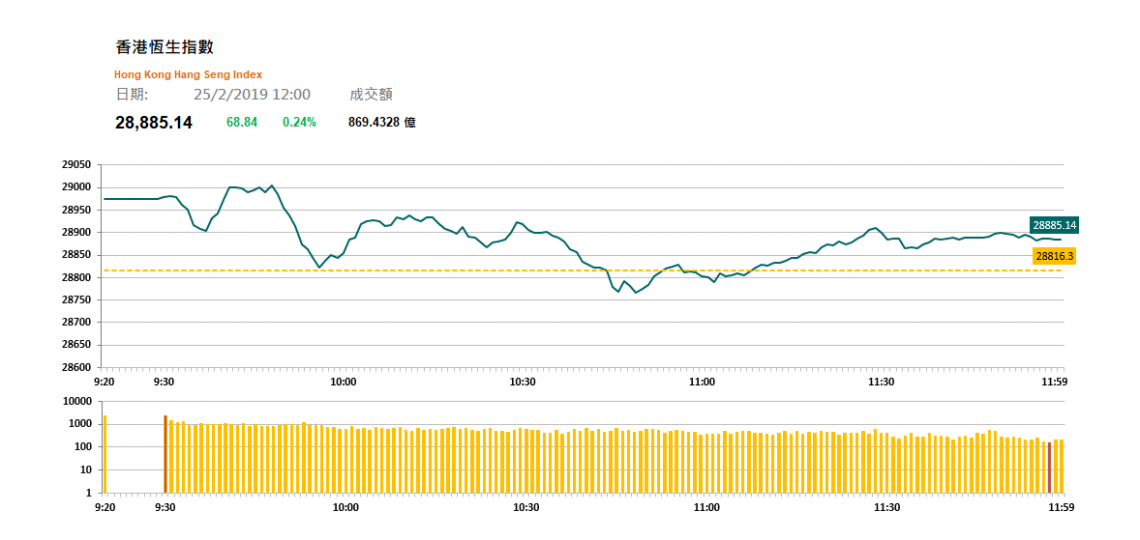Click the 29000 y-axis label
The width and height of the screenshot is (1140, 540).
point(77,188)
